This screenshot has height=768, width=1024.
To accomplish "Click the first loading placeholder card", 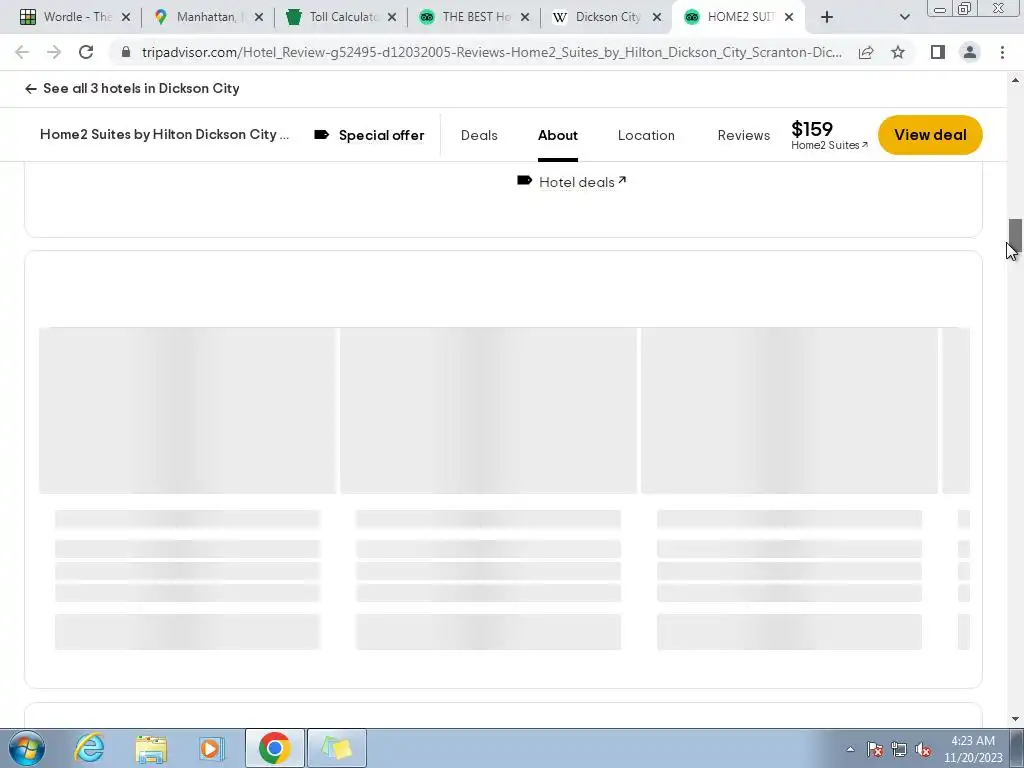I will click(187, 488).
